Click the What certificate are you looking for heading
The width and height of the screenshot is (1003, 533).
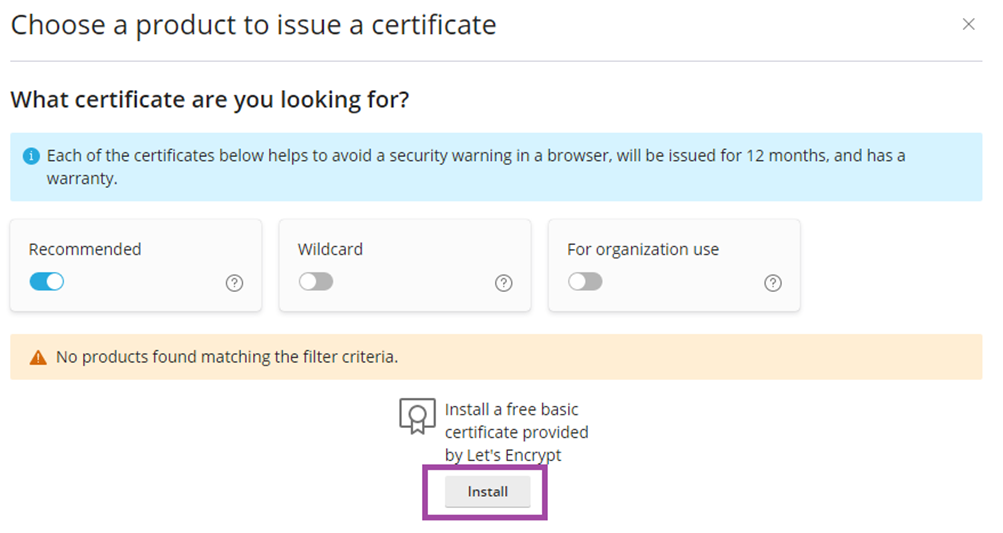click(210, 100)
